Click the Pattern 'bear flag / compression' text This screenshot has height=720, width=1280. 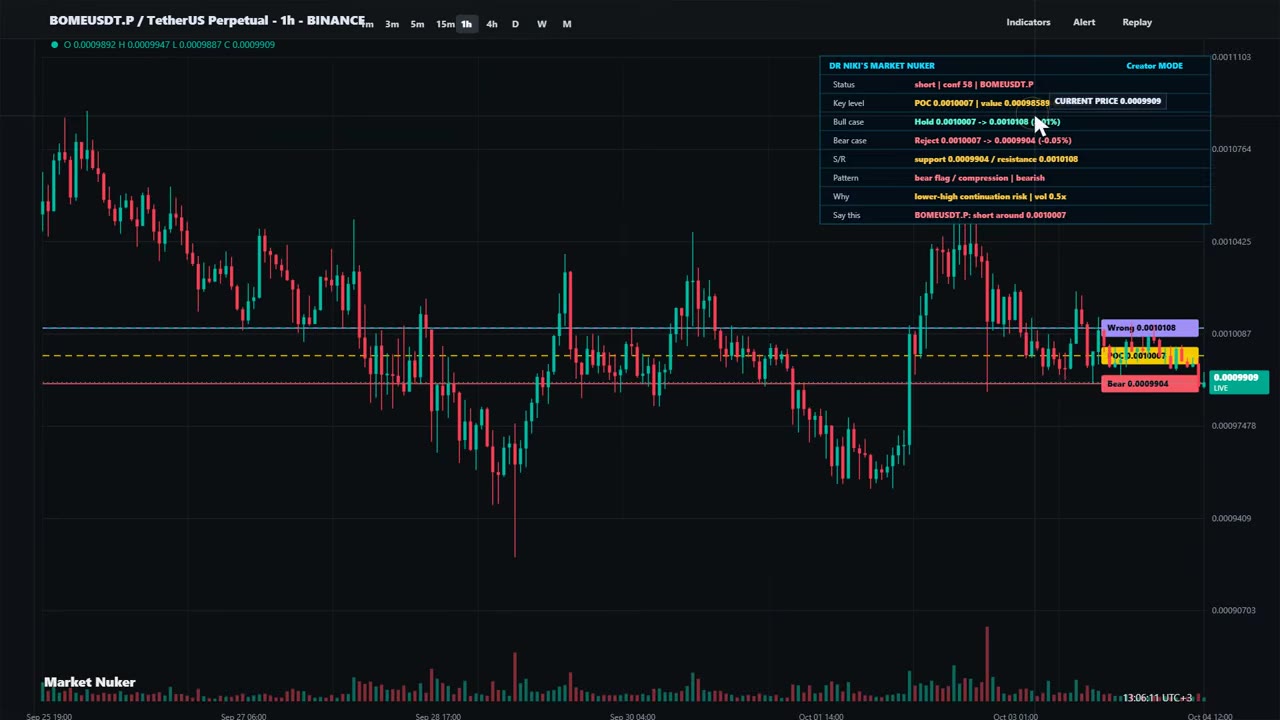click(979, 178)
